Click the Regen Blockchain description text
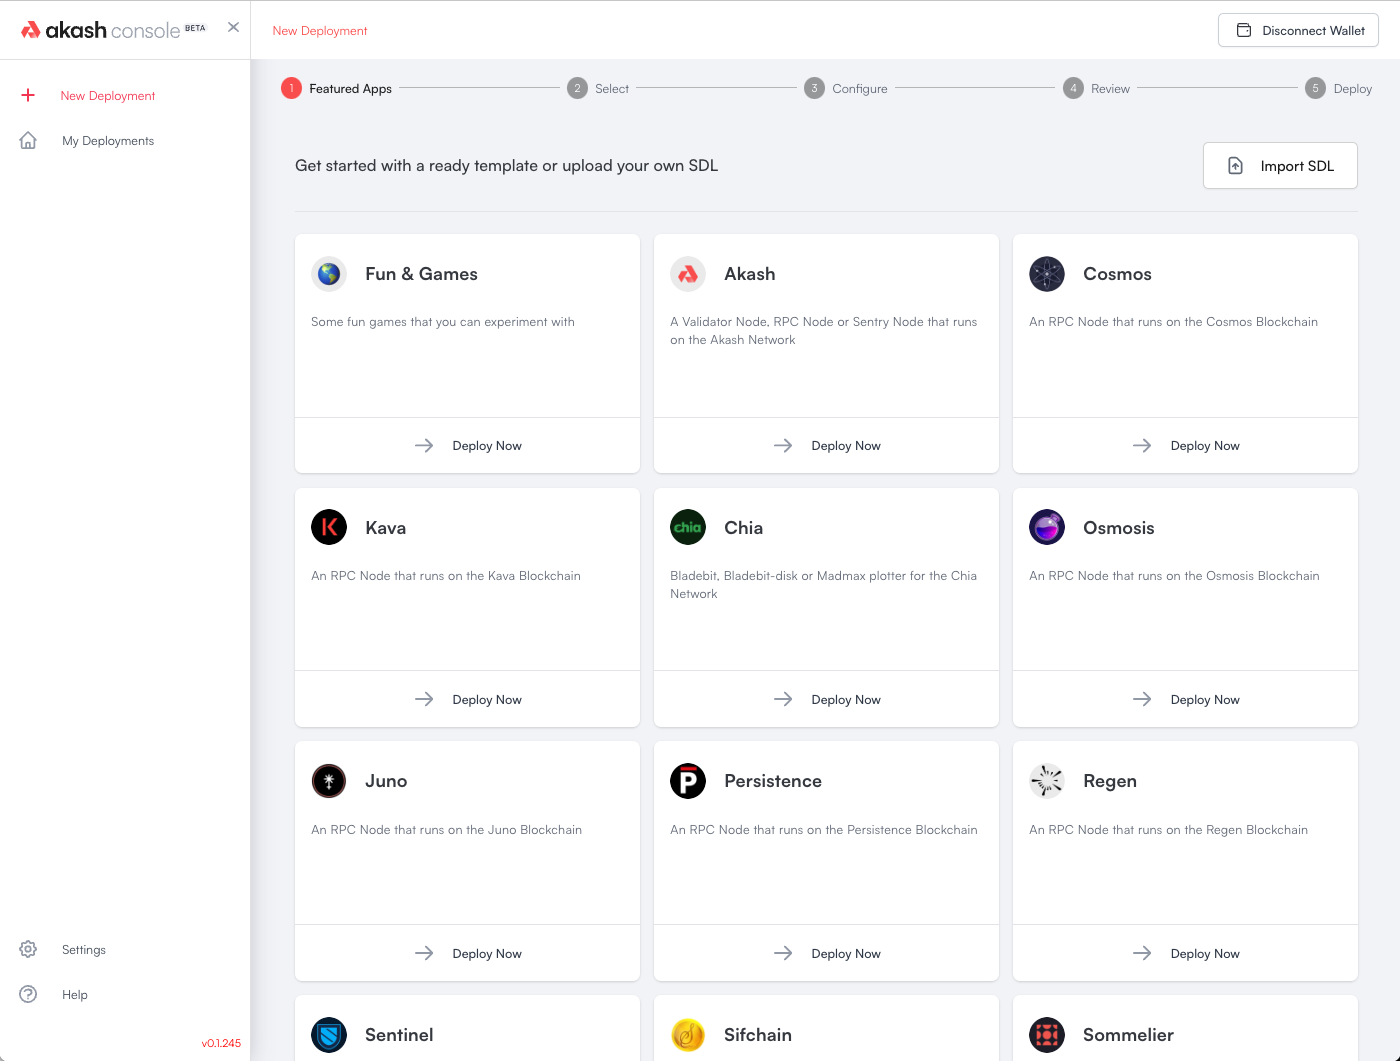 [1168, 829]
